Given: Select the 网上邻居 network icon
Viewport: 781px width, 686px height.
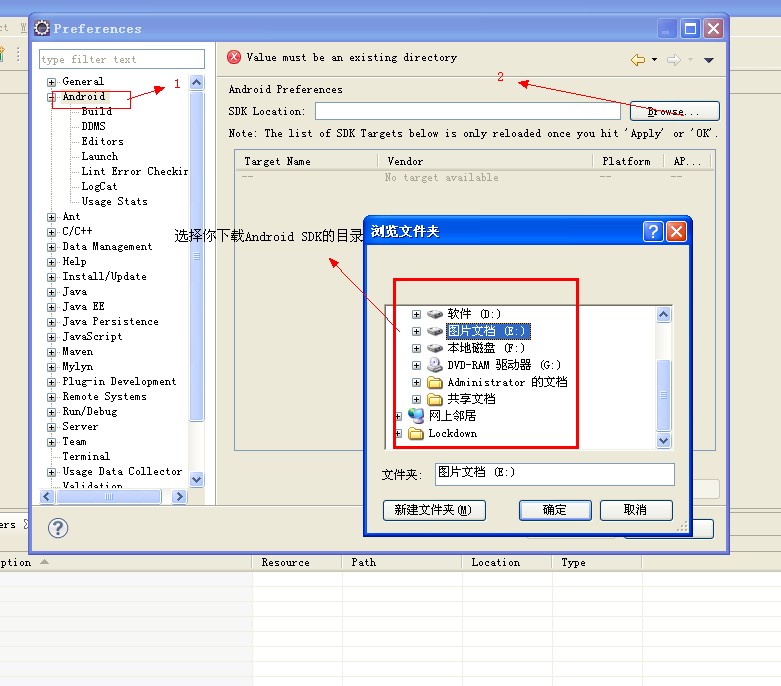Looking at the screenshot, I should coord(416,415).
